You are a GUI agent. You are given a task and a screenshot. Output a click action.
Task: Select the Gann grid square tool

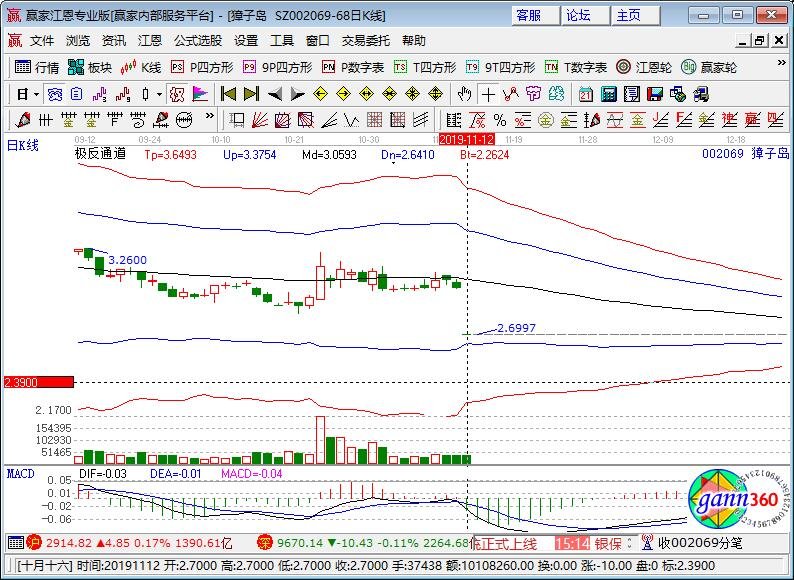[374, 121]
